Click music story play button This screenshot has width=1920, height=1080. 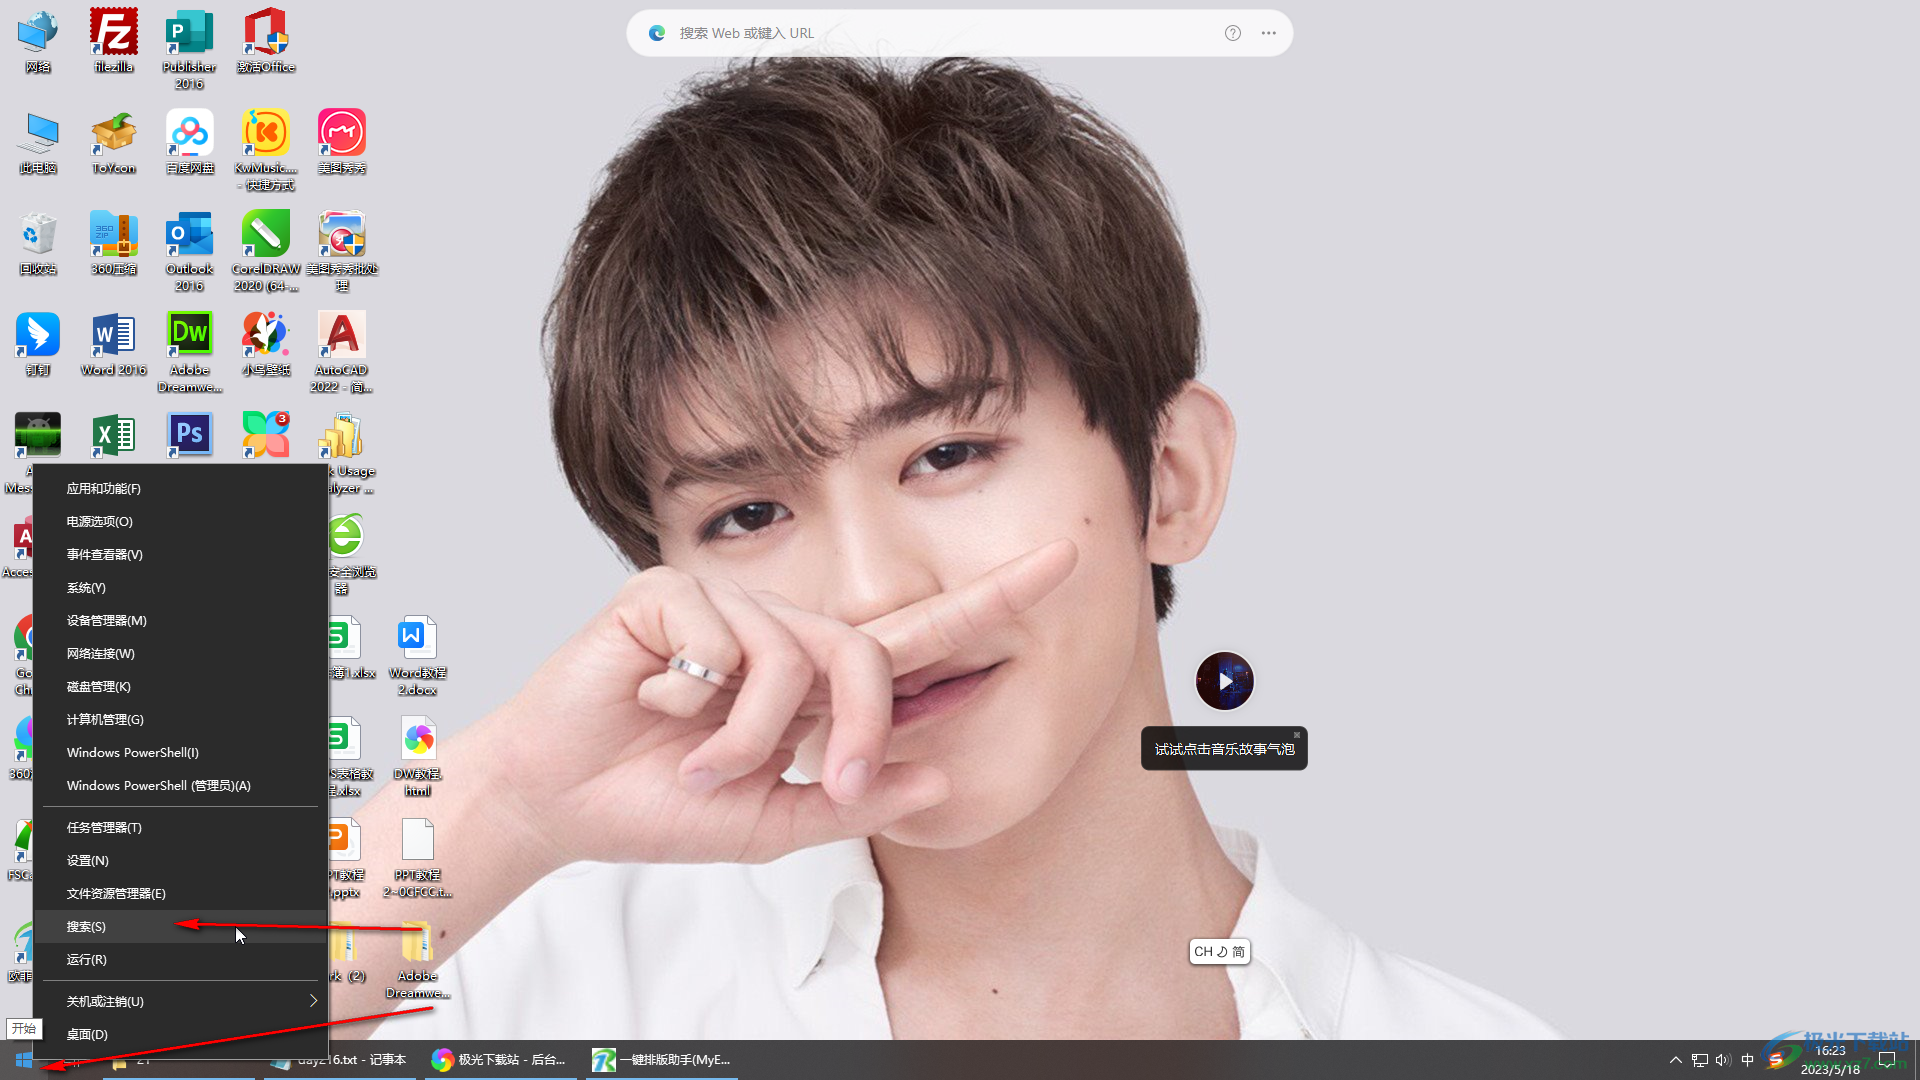(1224, 680)
